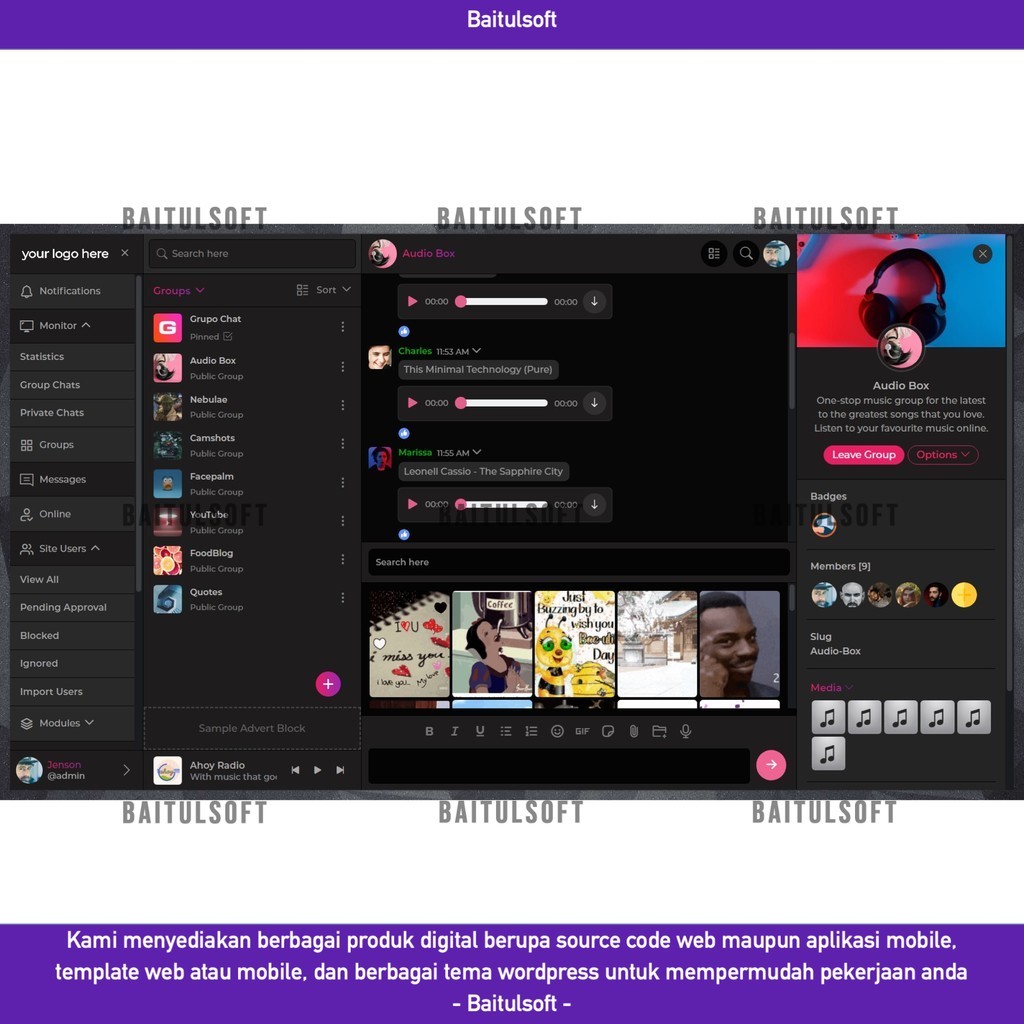Close the left sidebar with X
Image resolution: width=1024 pixels, height=1024 pixels.
click(125, 253)
